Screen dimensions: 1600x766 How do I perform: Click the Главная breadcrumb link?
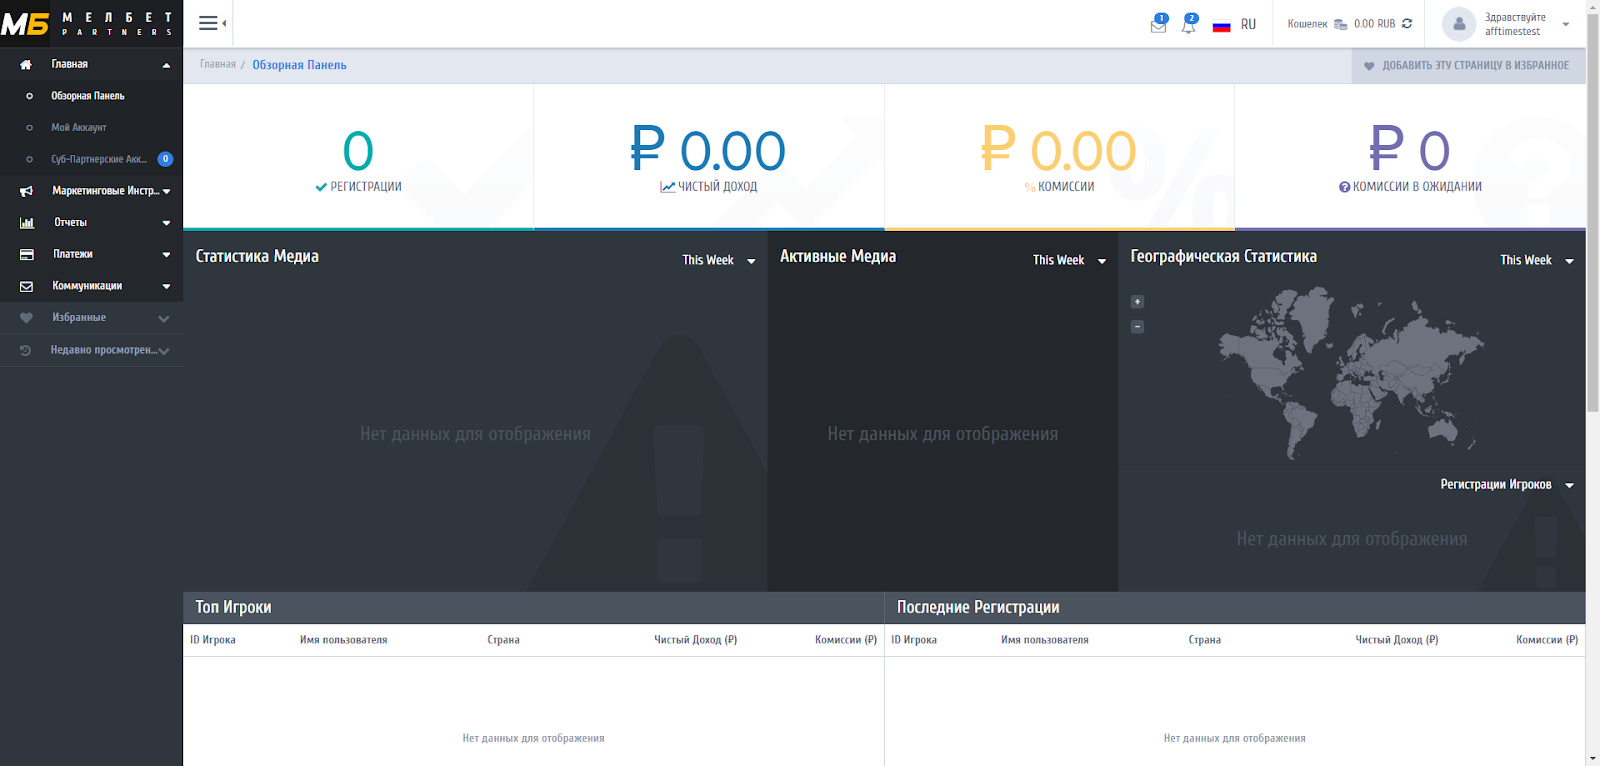(218, 64)
